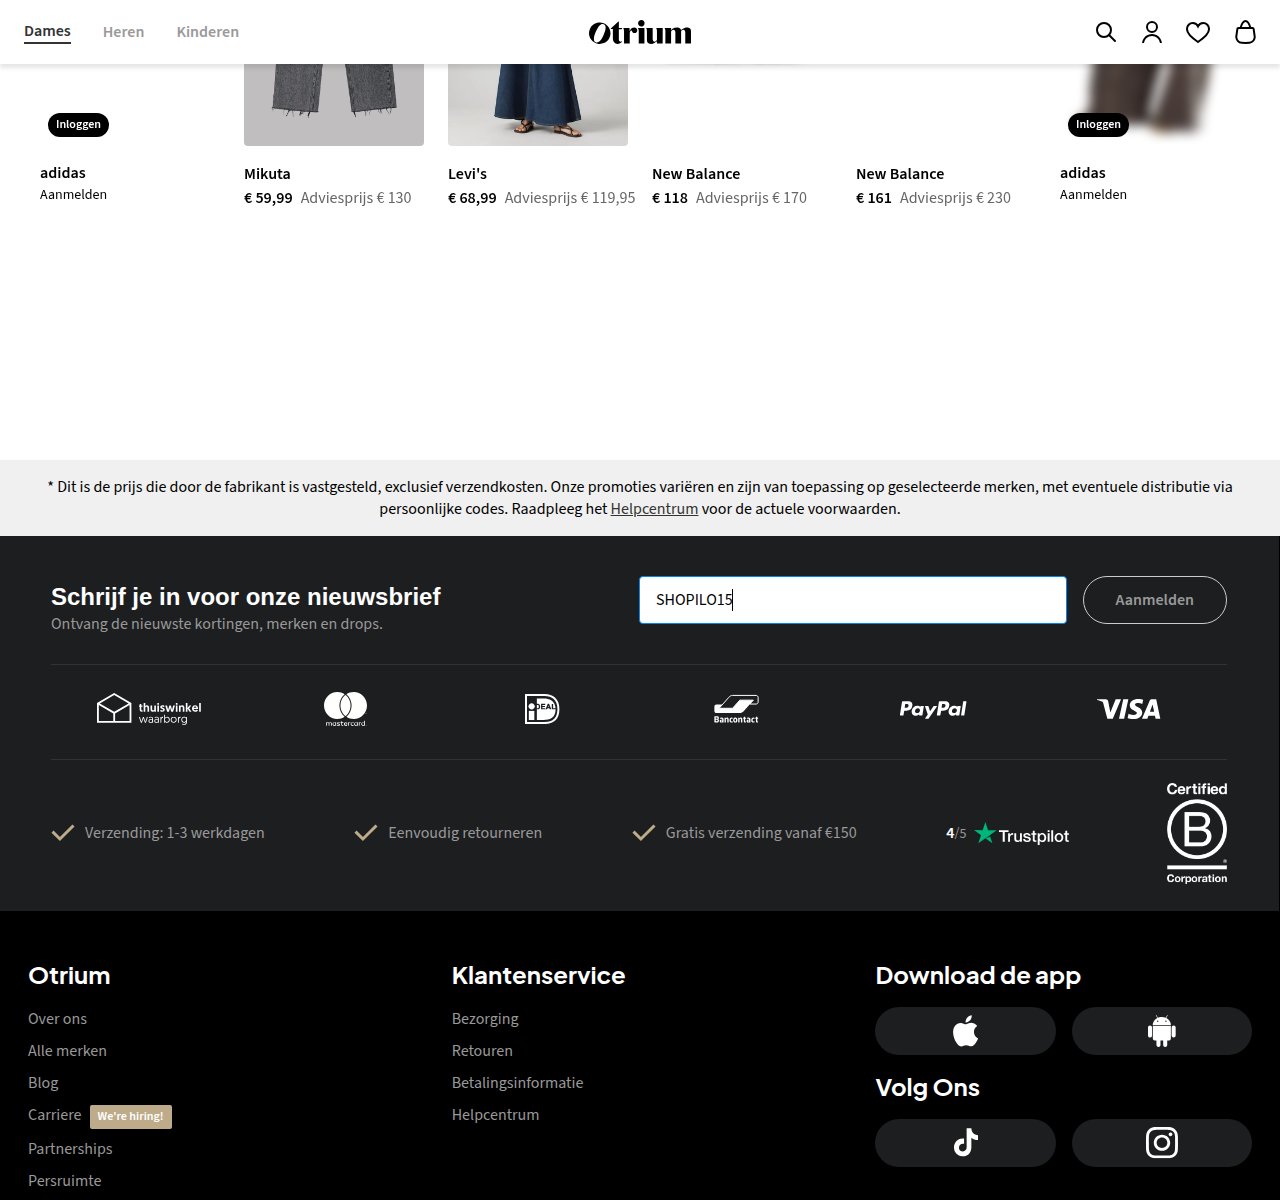Focus the newsletter email input field
Image resolution: width=1280 pixels, height=1200 pixels.
pos(853,600)
